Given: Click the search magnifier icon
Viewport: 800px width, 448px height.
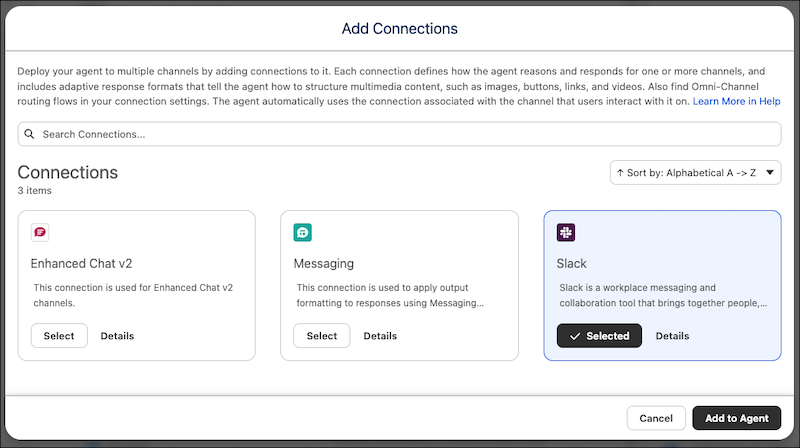Looking at the screenshot, I should tap(30, 134).
